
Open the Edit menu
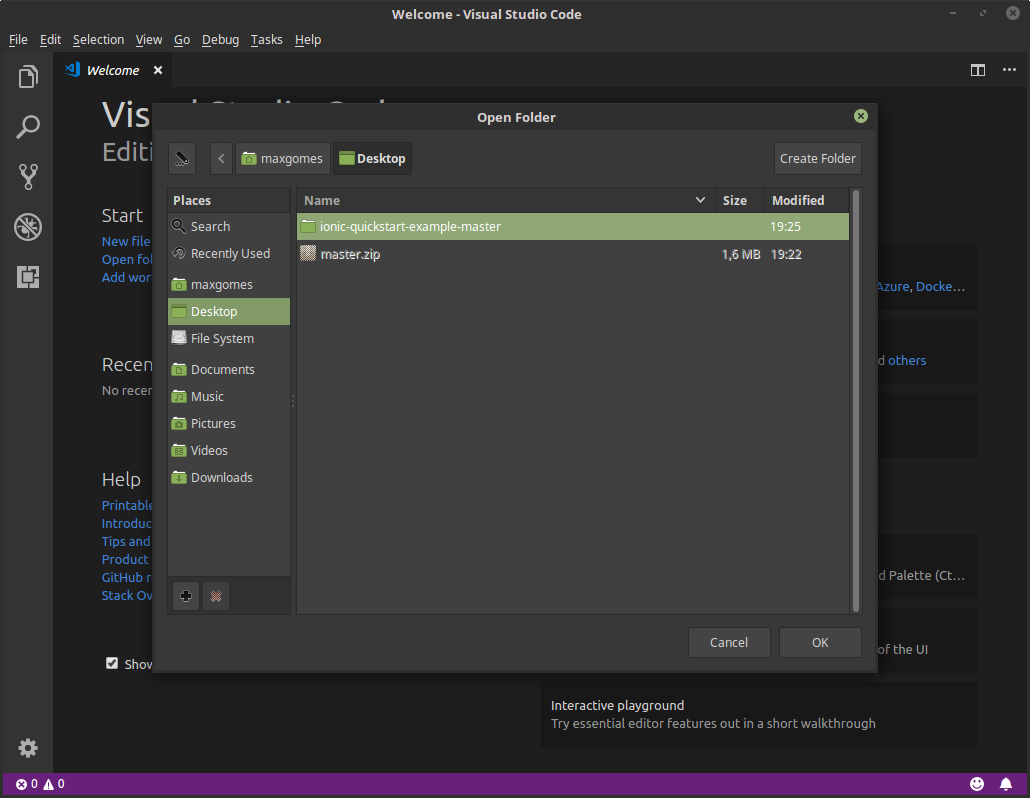[50, 39]
